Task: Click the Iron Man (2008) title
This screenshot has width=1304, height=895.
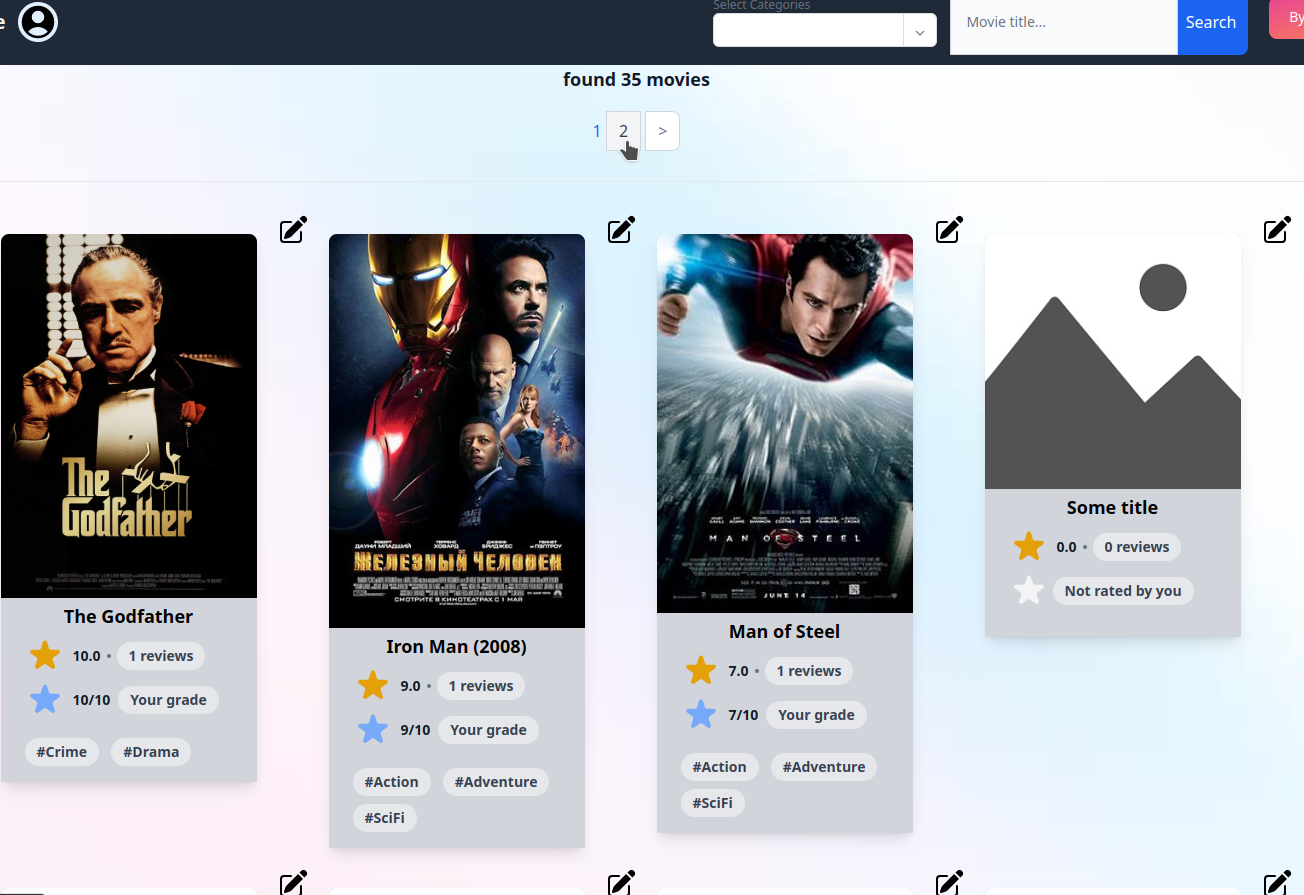Action: [456, 646]
